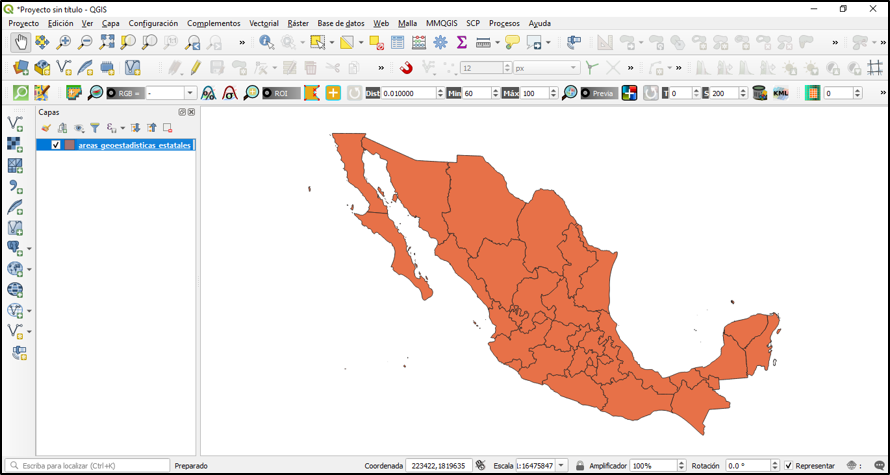Click the Escriba para localizar search box

86,465
